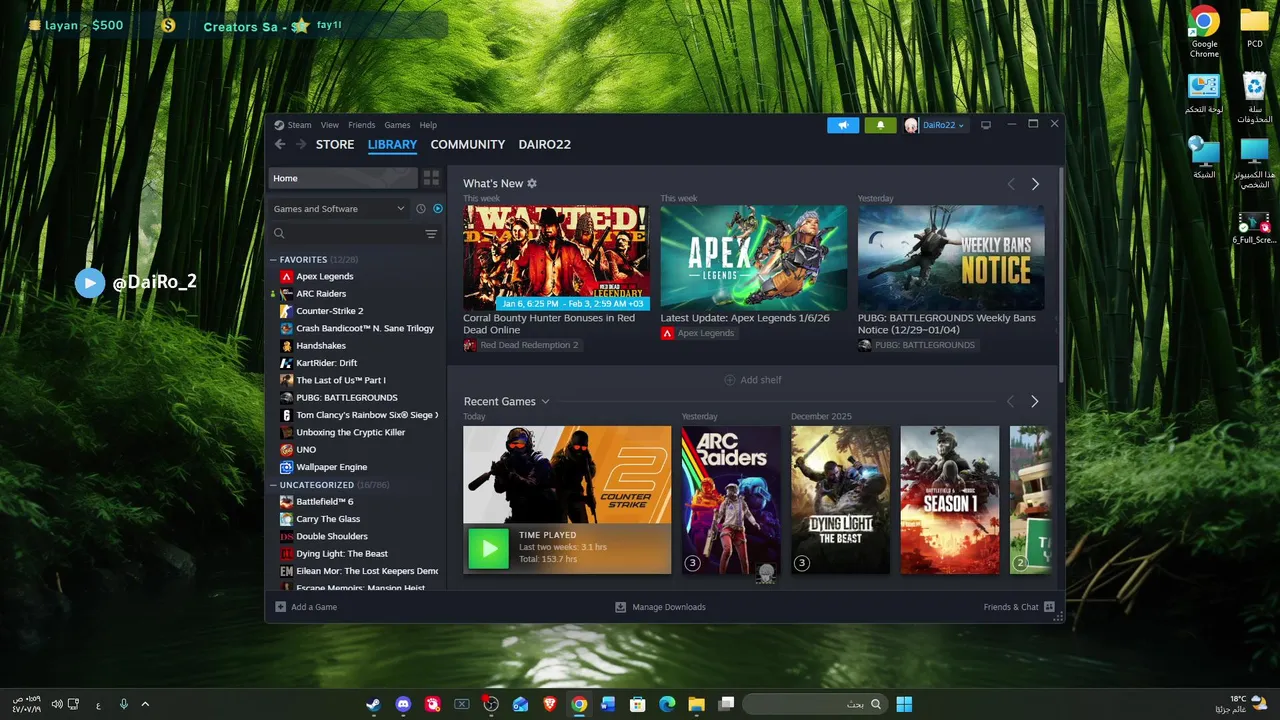
Task: Open the green notifications bell
Action: click(880, 125)
